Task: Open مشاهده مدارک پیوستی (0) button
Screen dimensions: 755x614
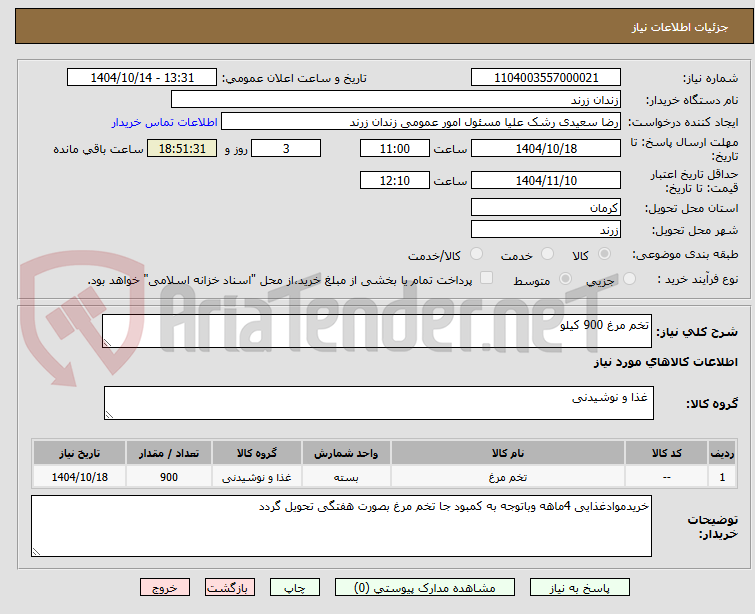Action: pos(425,588)
